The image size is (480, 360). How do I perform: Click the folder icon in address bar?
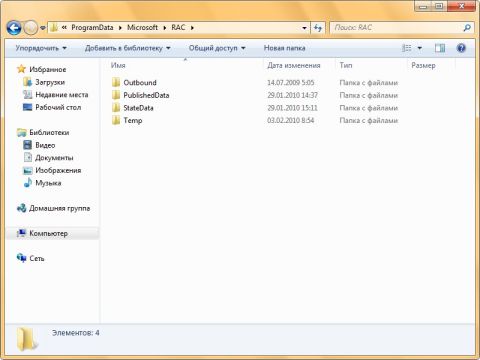click(x=54, y=28)
